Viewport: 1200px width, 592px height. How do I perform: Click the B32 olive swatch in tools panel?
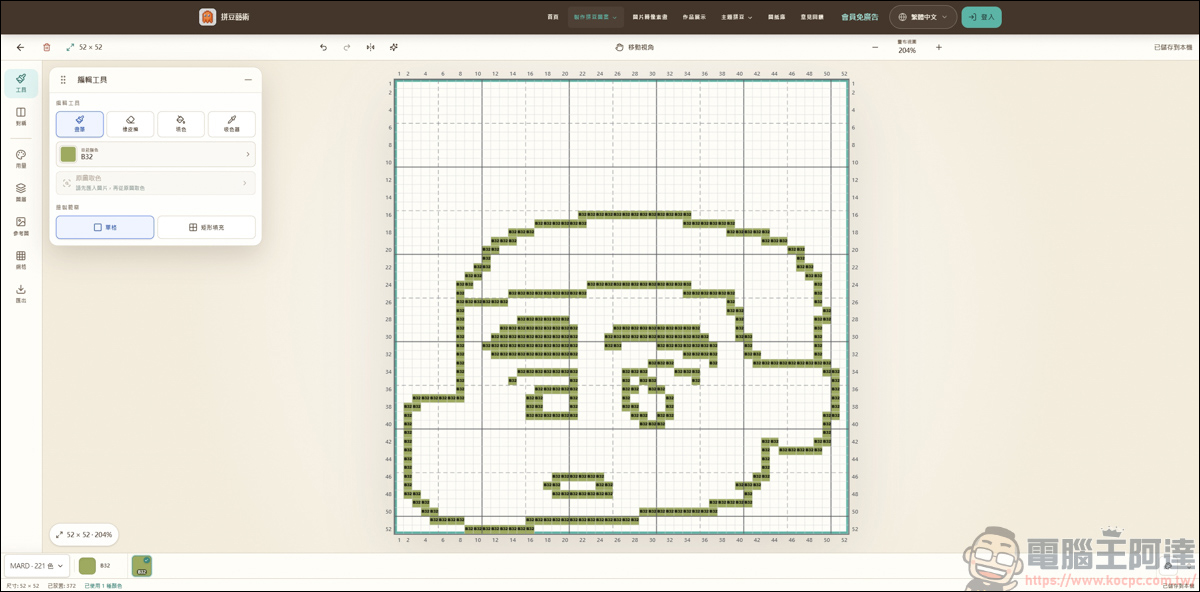pos(68,154)
